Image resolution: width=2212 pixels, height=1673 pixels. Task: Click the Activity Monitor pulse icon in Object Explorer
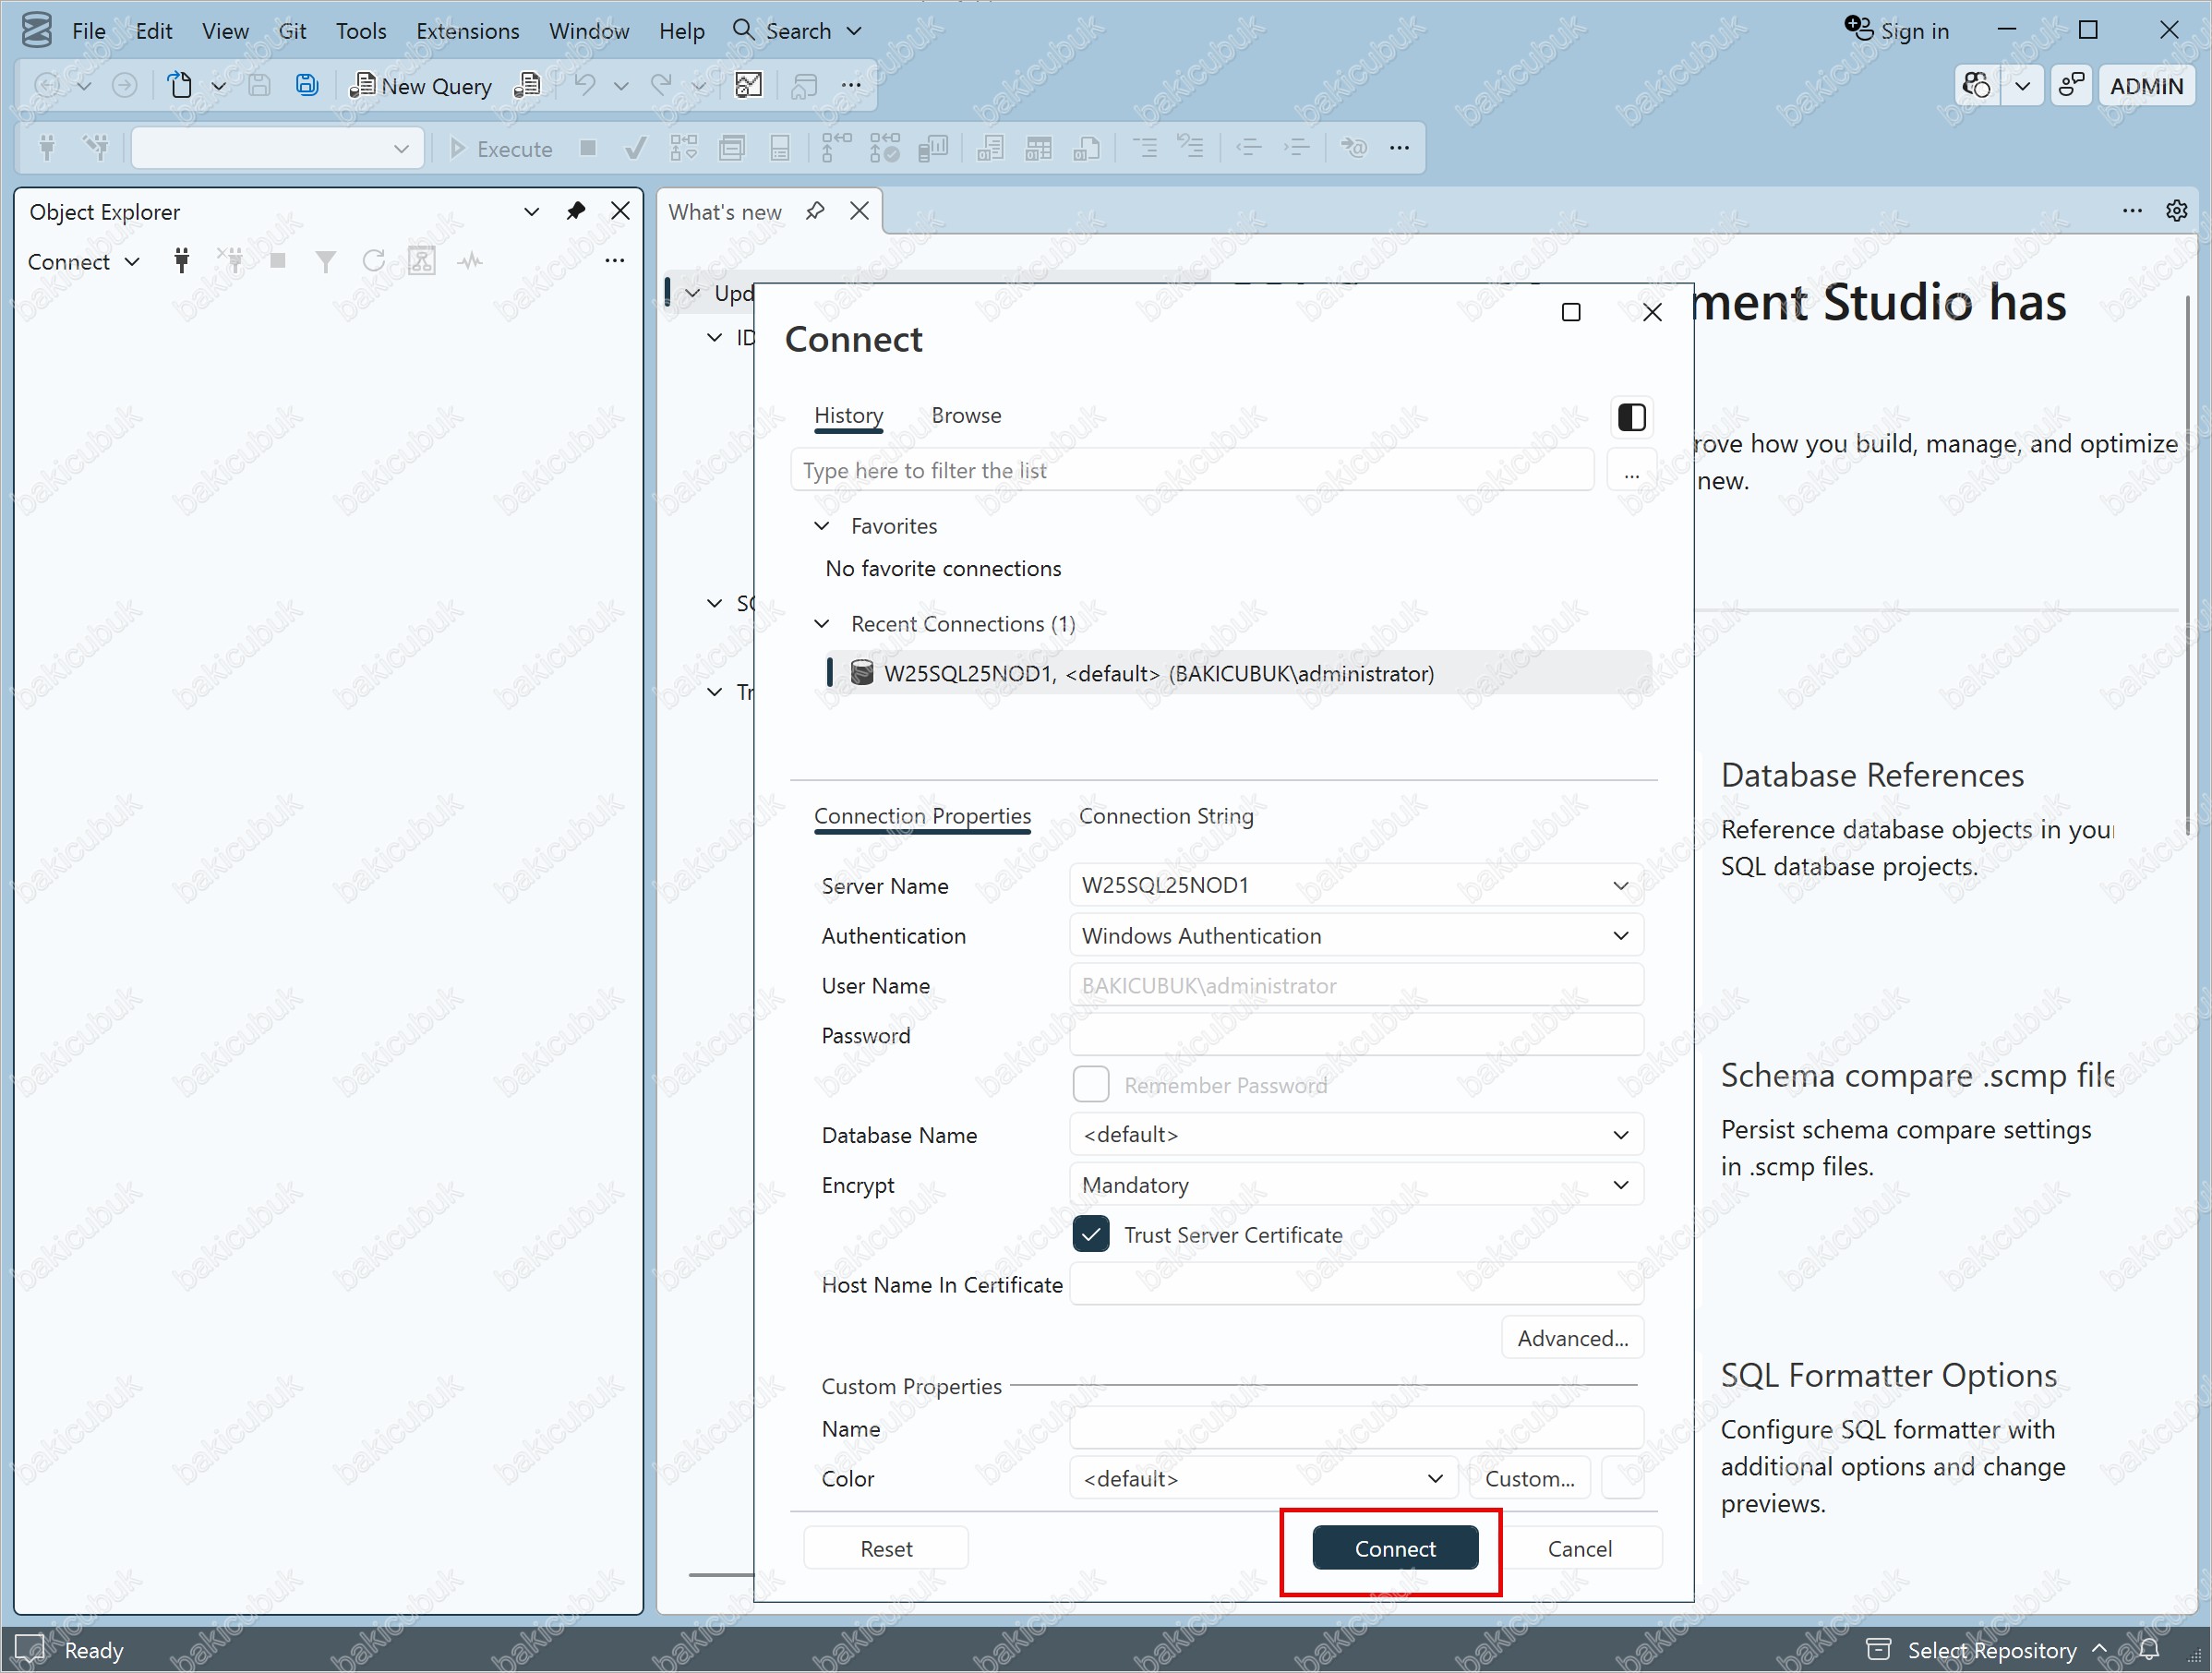pyautogui.click(x=470, y=261)
